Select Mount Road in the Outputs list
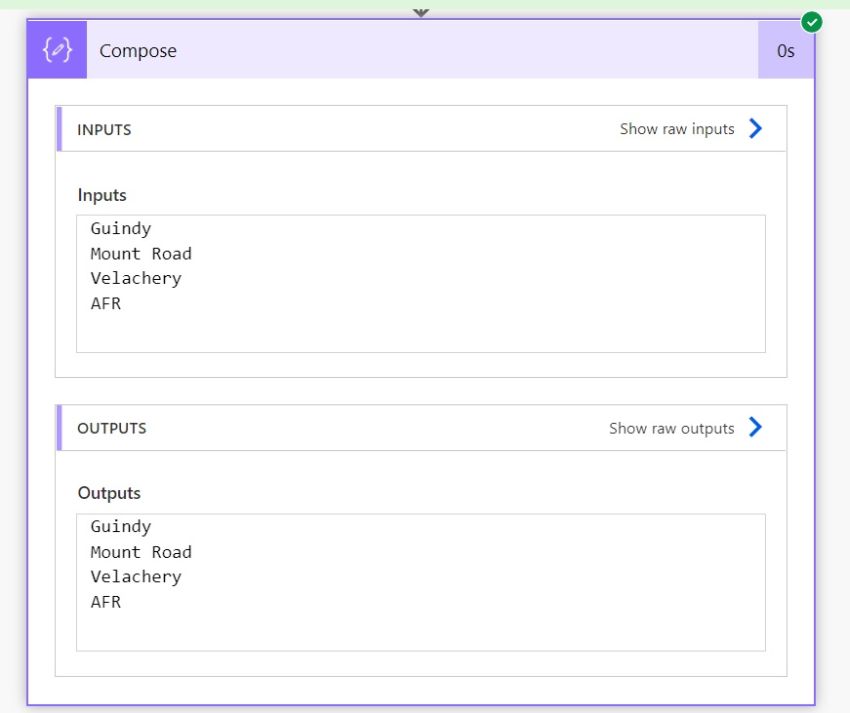The width and height of the screenshot is (850, 713). tap(141, 551)
